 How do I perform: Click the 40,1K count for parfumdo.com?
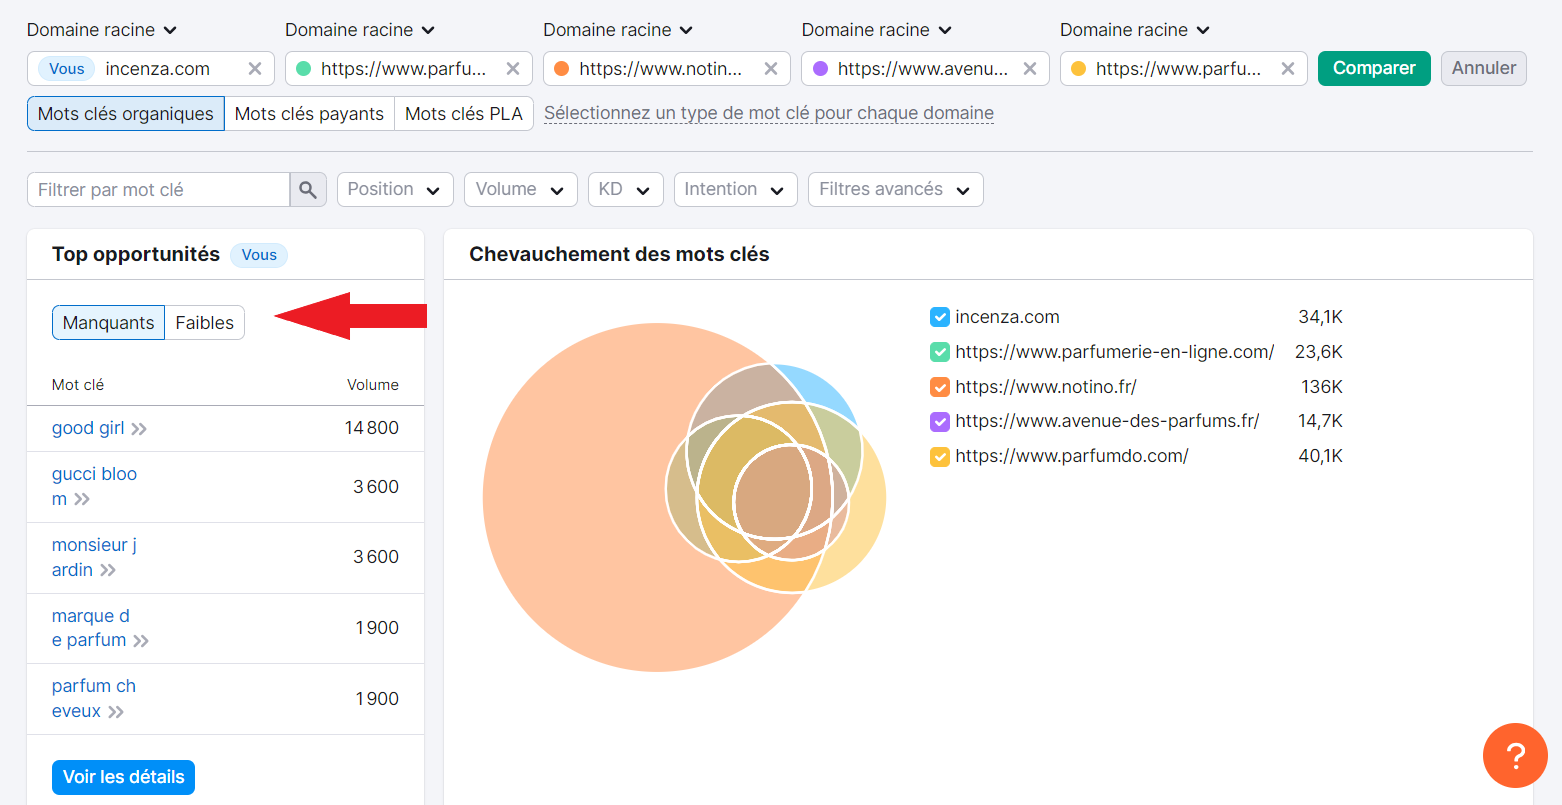tap(1321, 456)
